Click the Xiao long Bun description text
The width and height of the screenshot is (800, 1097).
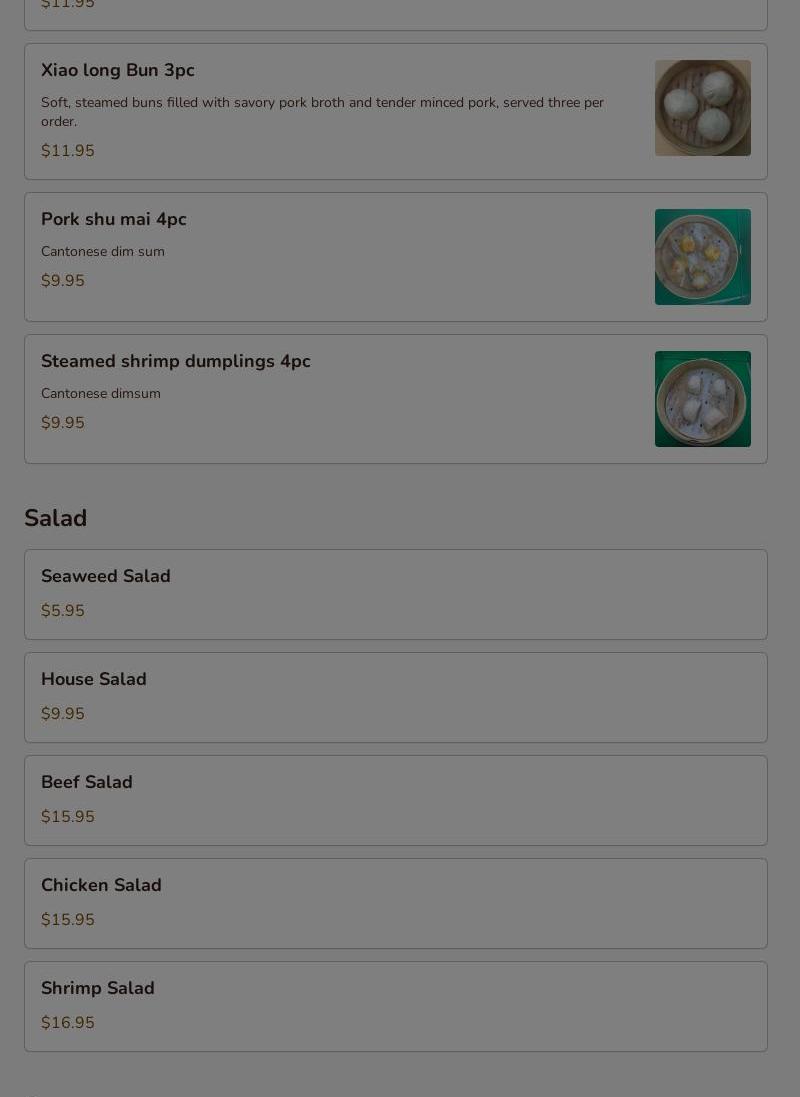click(x=322, y=112)
